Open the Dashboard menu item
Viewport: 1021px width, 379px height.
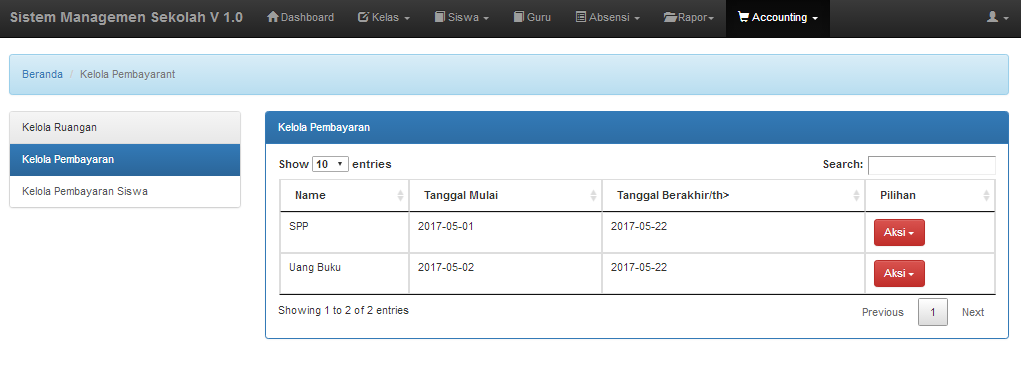(x=301, y=18)
